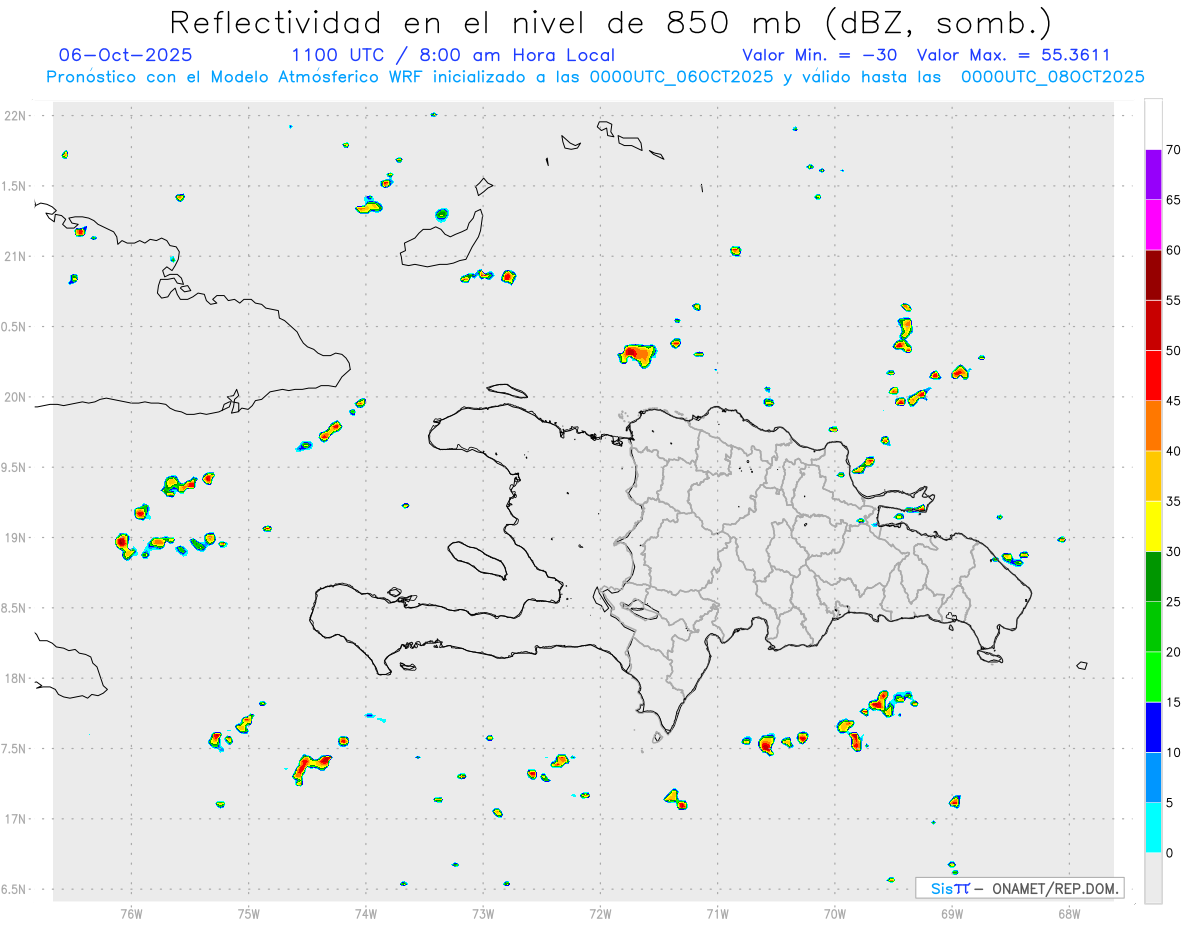Screen dimensions: 1200x927
Task: Click the magenta 60–65 dBZ colorbar segment
Action: (1154, 225)
